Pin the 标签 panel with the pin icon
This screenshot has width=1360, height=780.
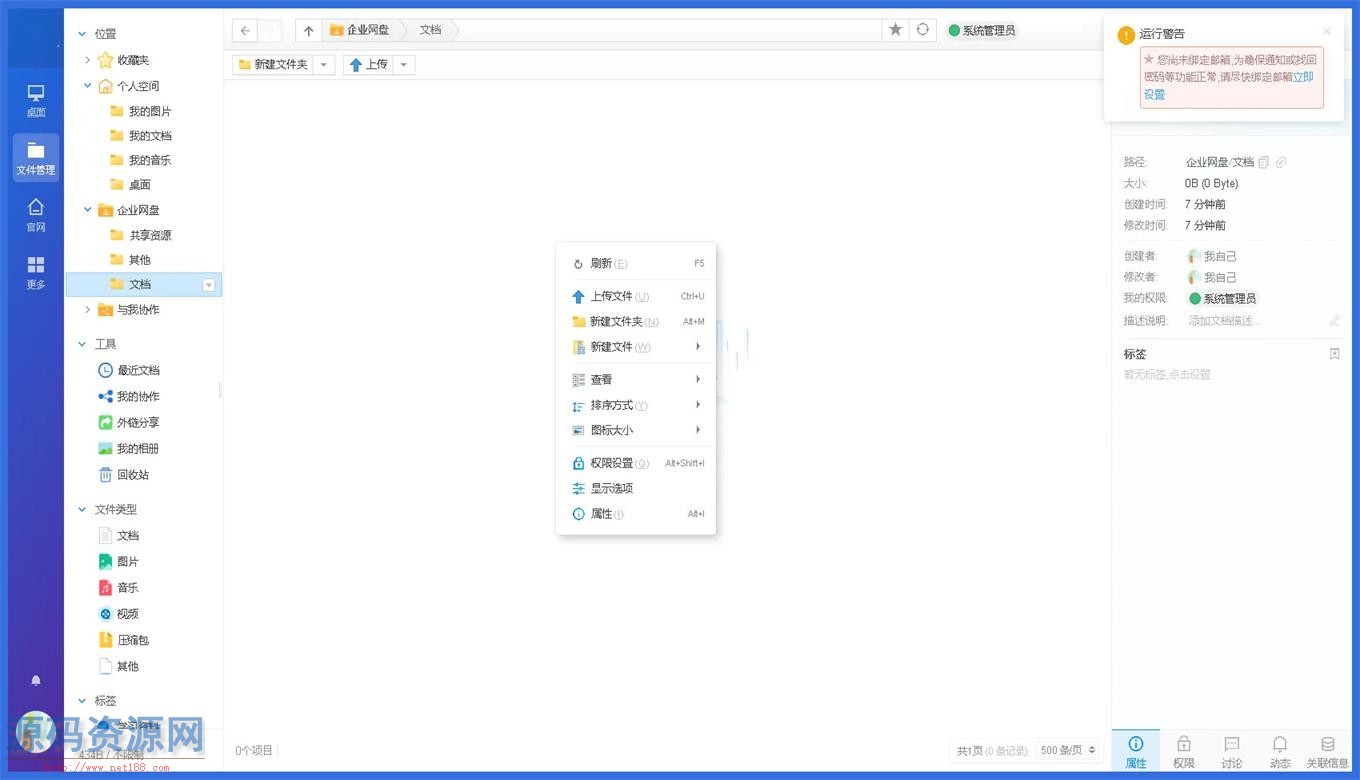pos(1334,353)
